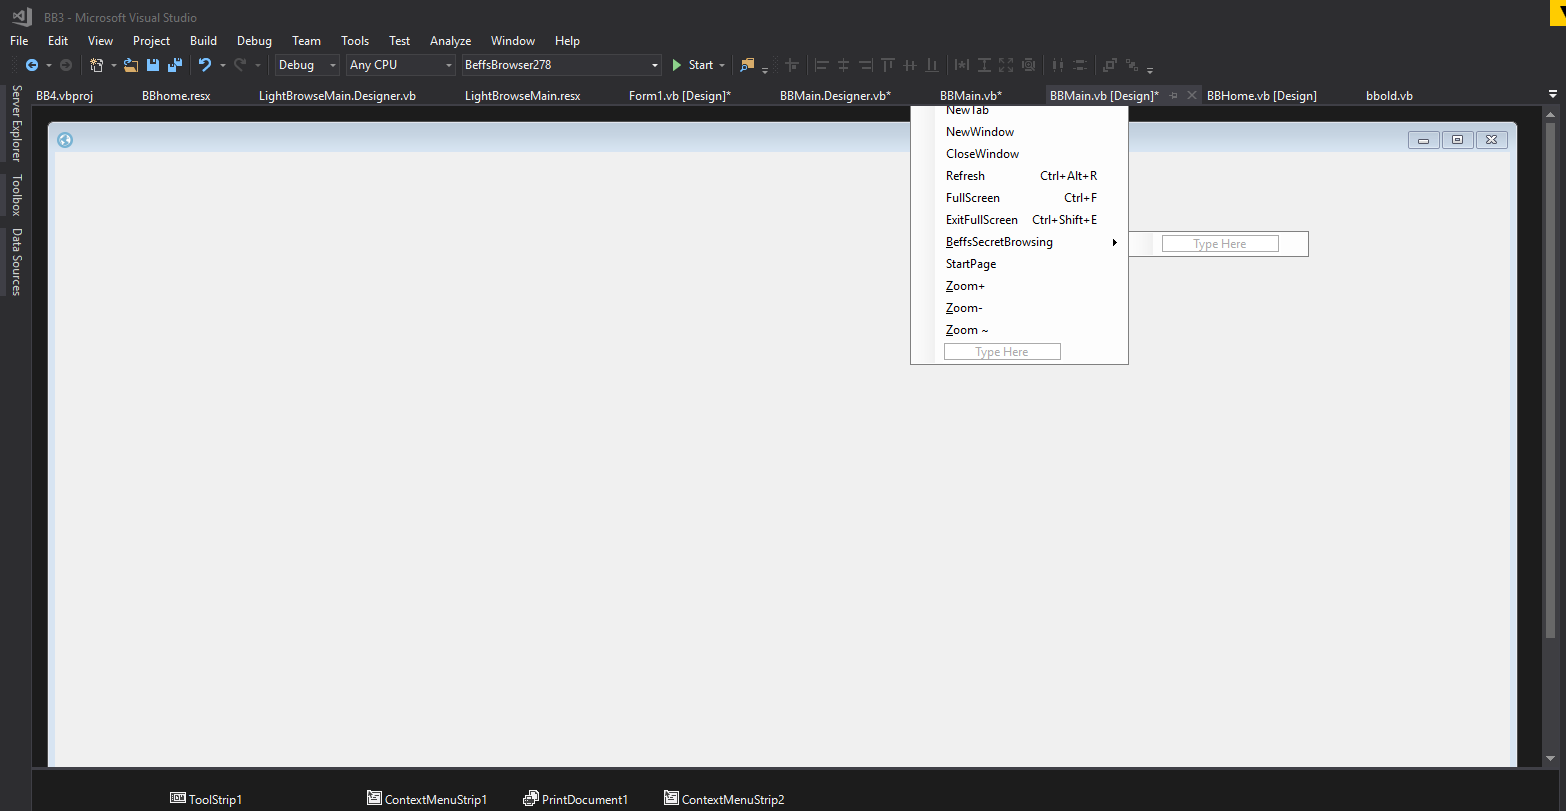The width and height of the screenshot is (1566, 811).
Task: Click the Size to Grid icon
Action: point(1028,65)
